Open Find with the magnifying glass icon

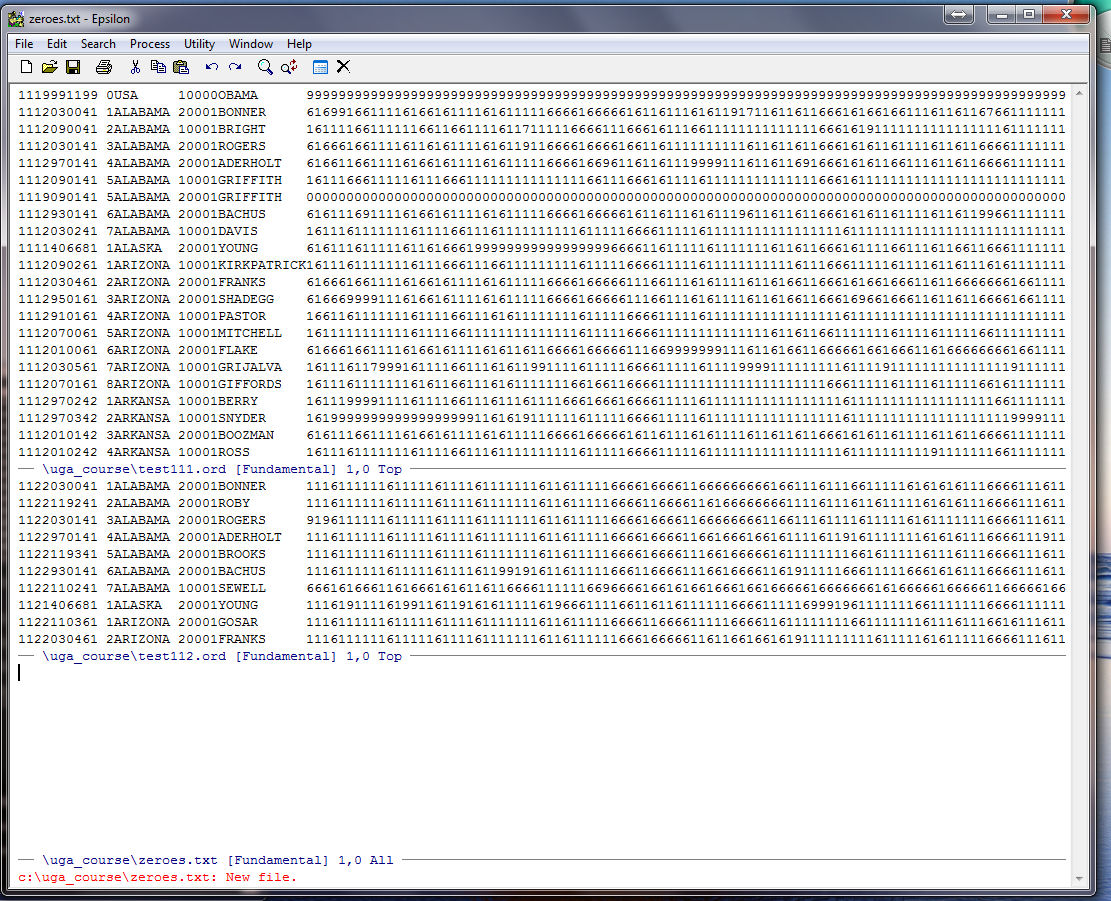click(265, 67)
